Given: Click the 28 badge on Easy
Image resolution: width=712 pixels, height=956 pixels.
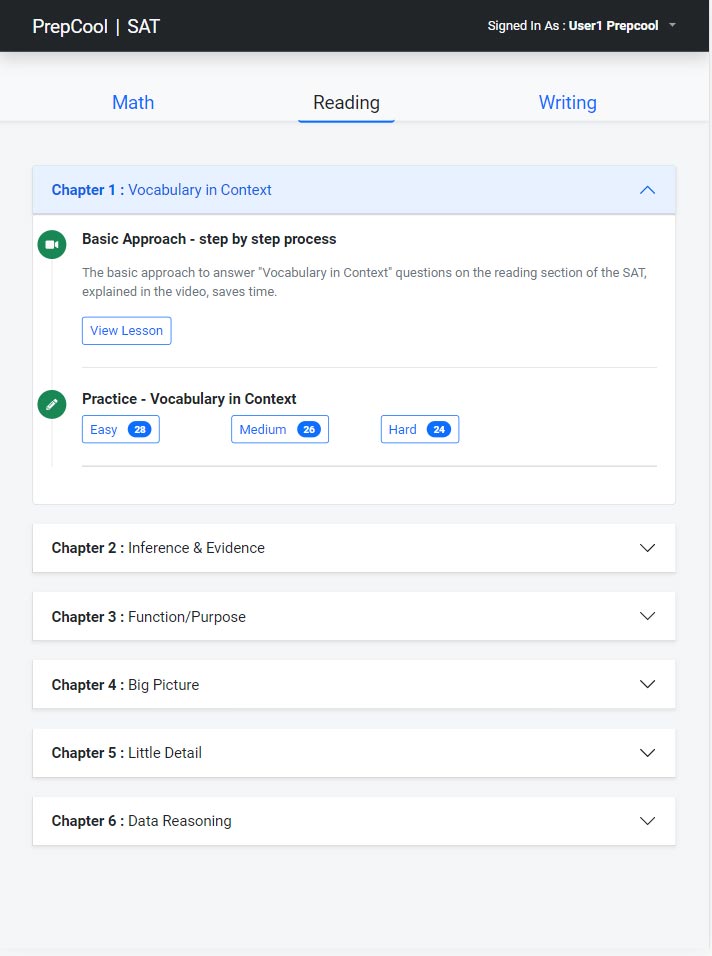Looking at the screenshot, I should pyautogui.click(x=140, y=429).
